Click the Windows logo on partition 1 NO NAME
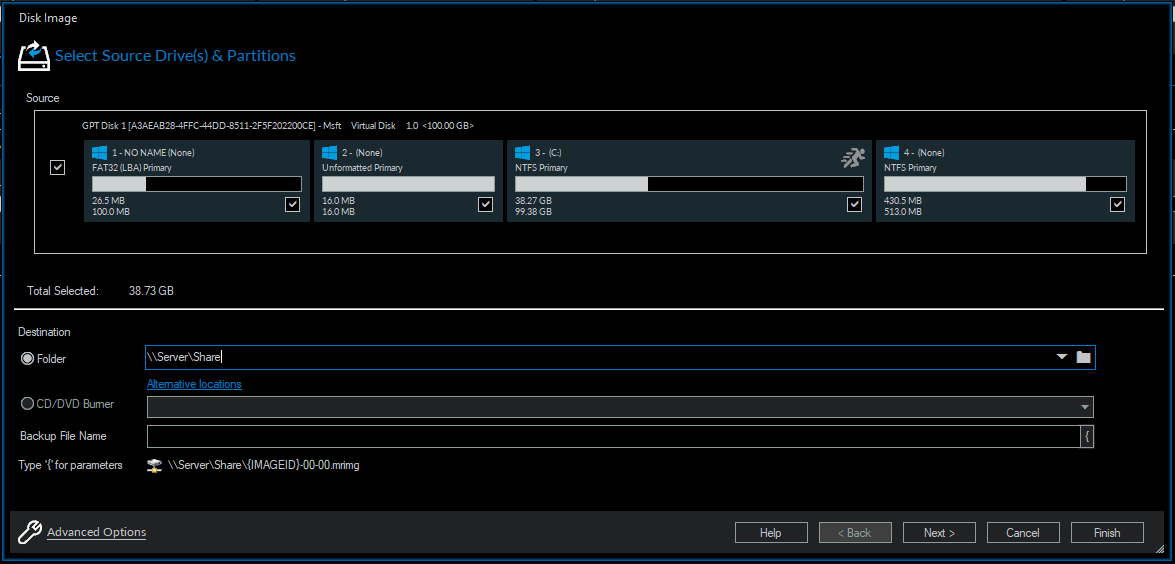 99,153
